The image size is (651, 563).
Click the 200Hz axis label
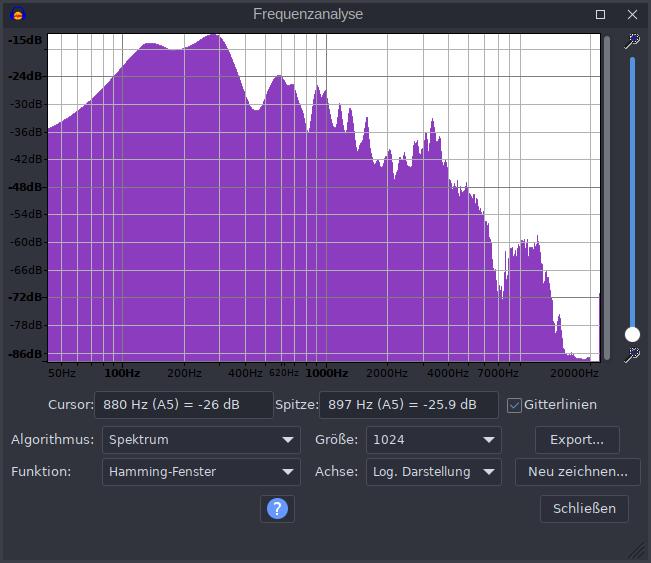point(184,373)
